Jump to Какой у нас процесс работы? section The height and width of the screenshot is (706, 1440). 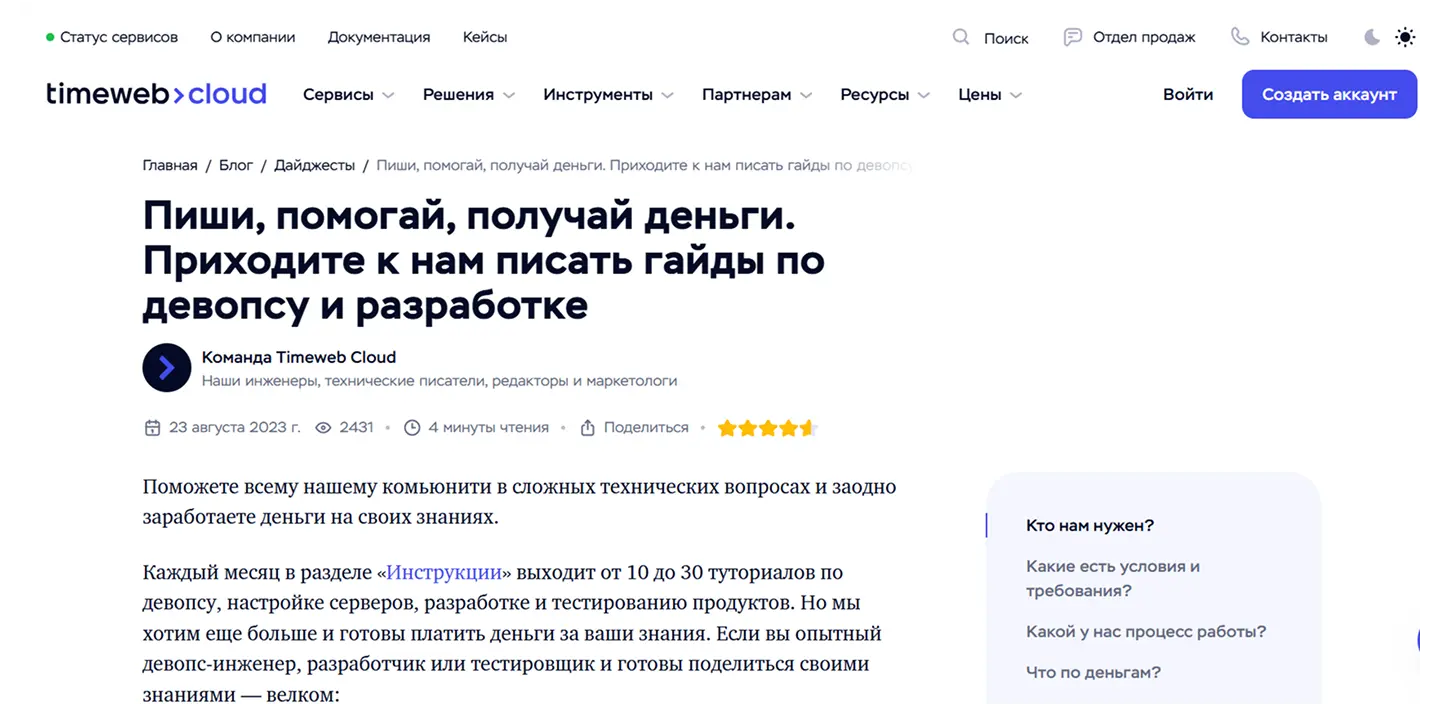1146,632
